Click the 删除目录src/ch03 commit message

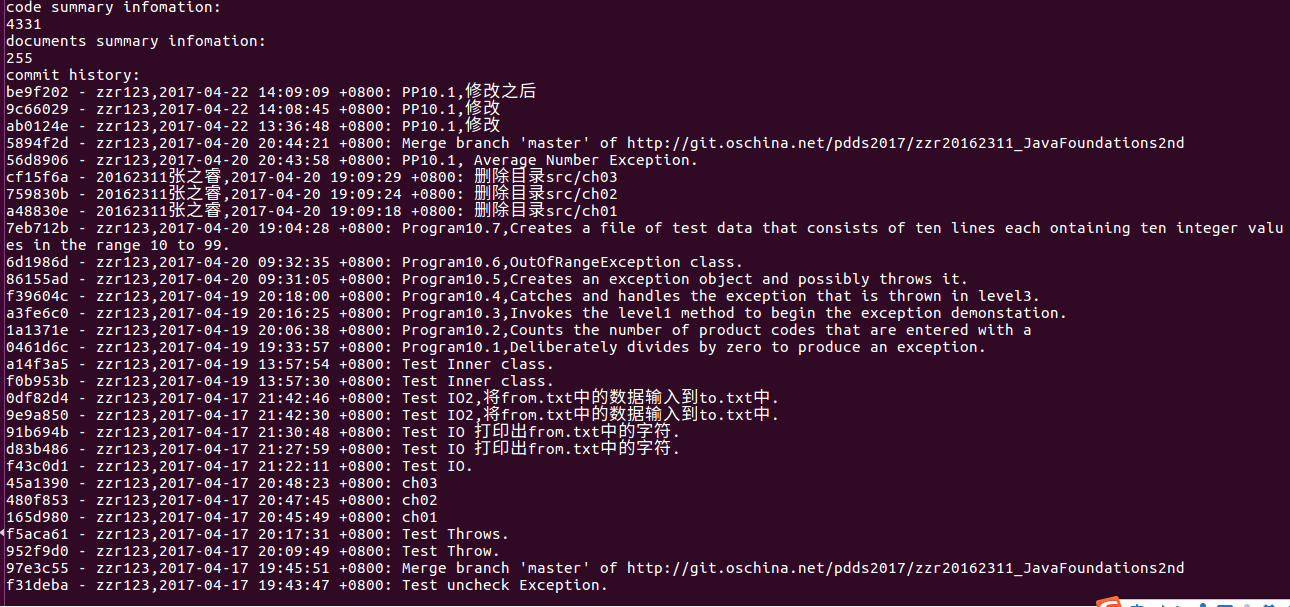pyautogui.click(x=546, y=177)
